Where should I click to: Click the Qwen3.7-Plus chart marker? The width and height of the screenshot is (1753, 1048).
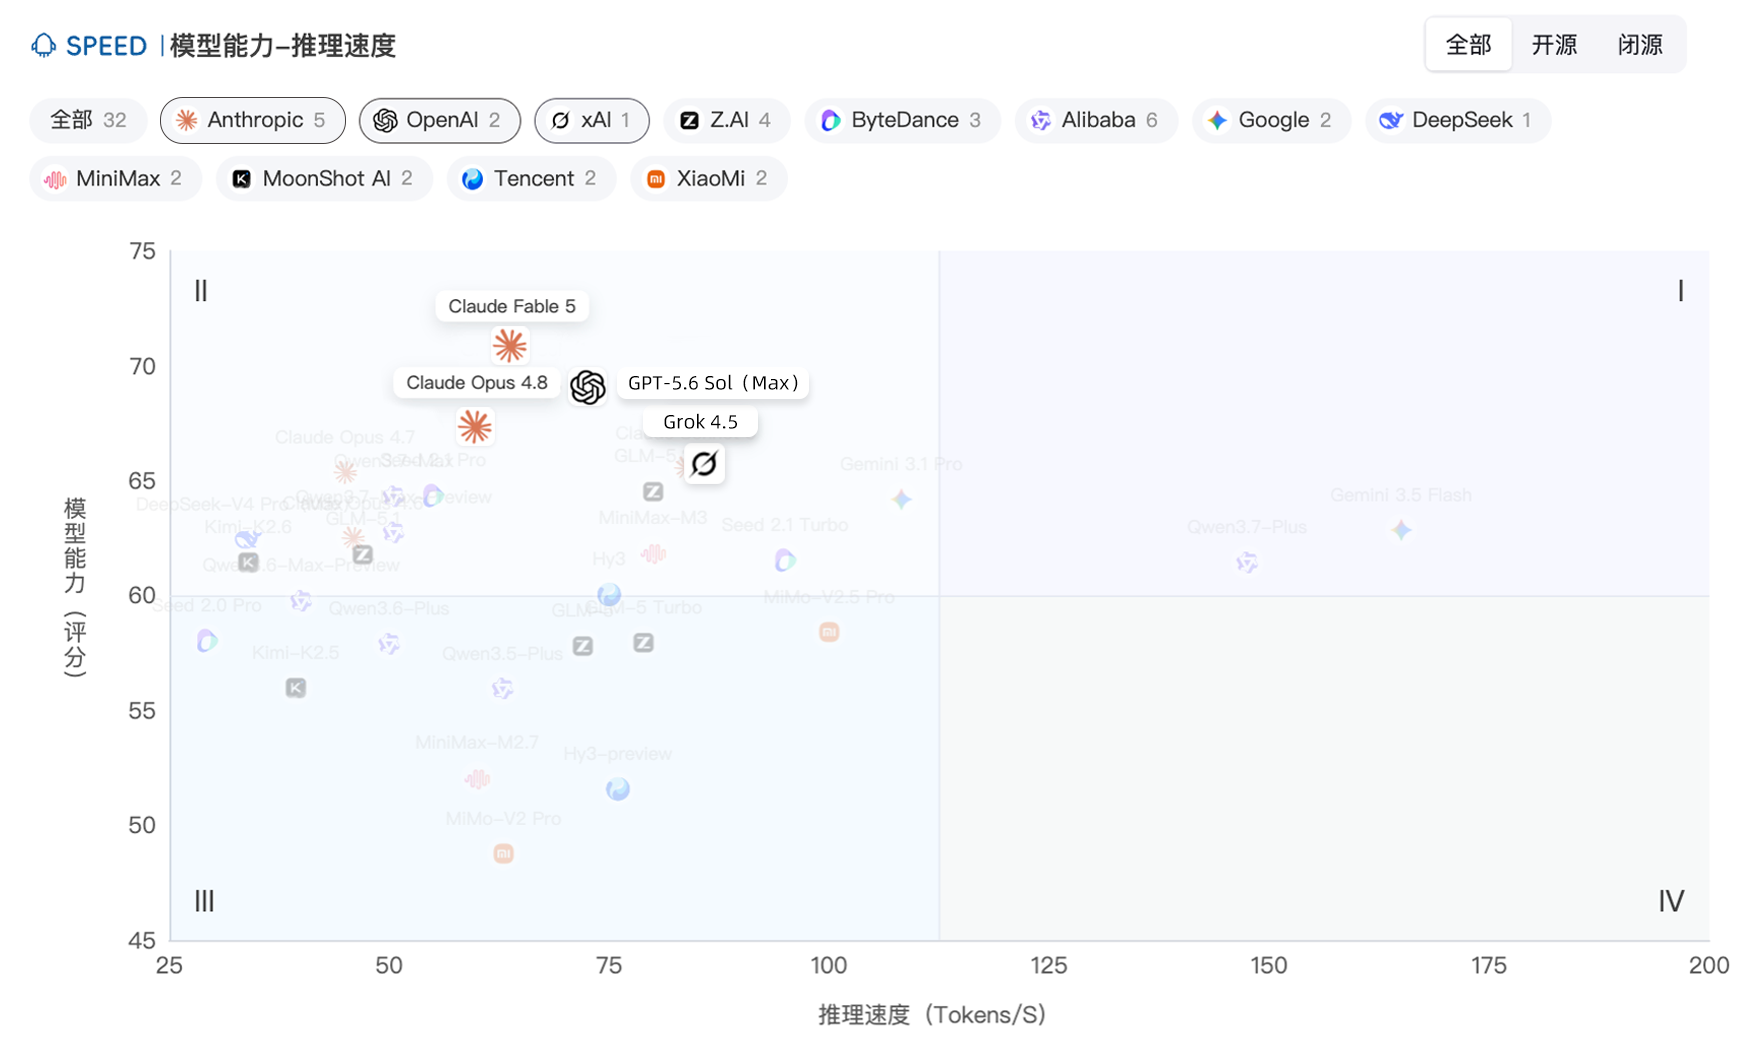click(x=1247, y=563)
